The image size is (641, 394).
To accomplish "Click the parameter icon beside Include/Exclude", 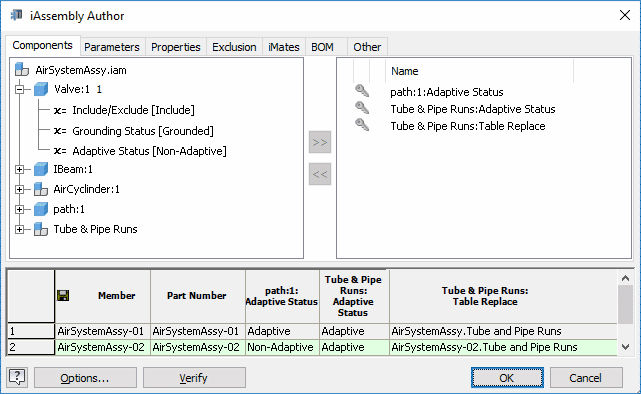I will click(60, 110).
